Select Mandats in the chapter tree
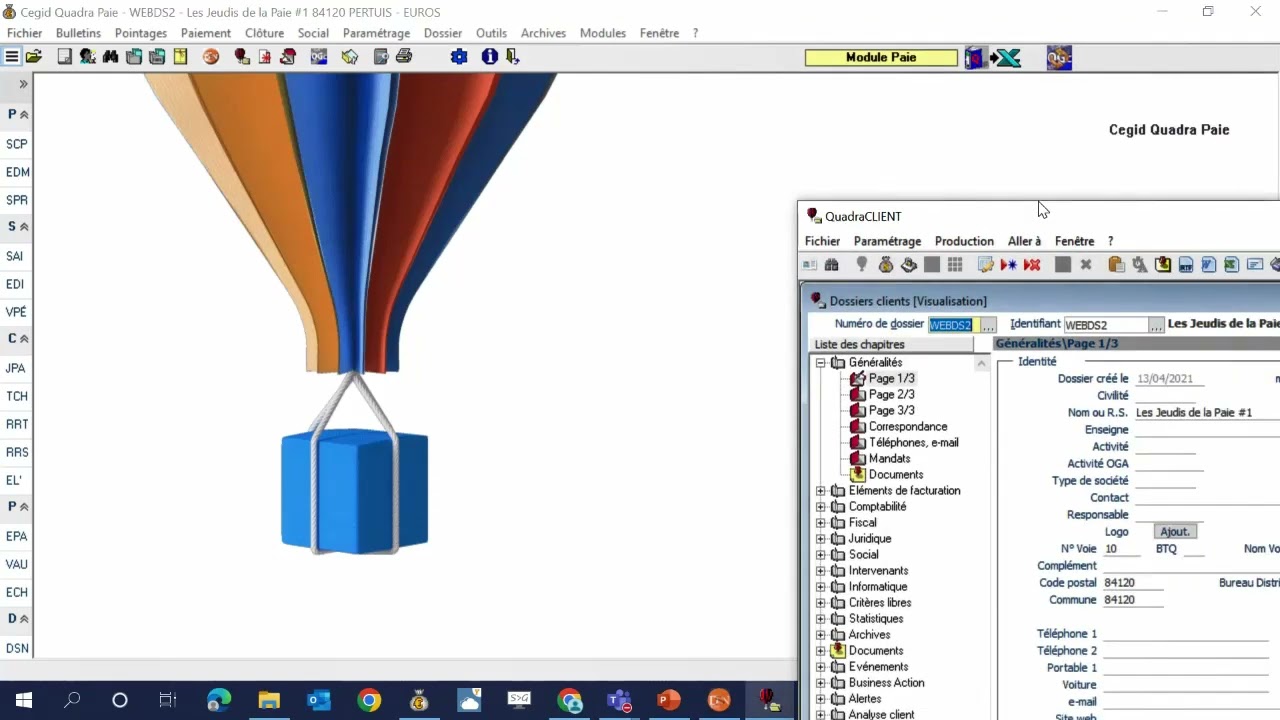 [889, 459]
